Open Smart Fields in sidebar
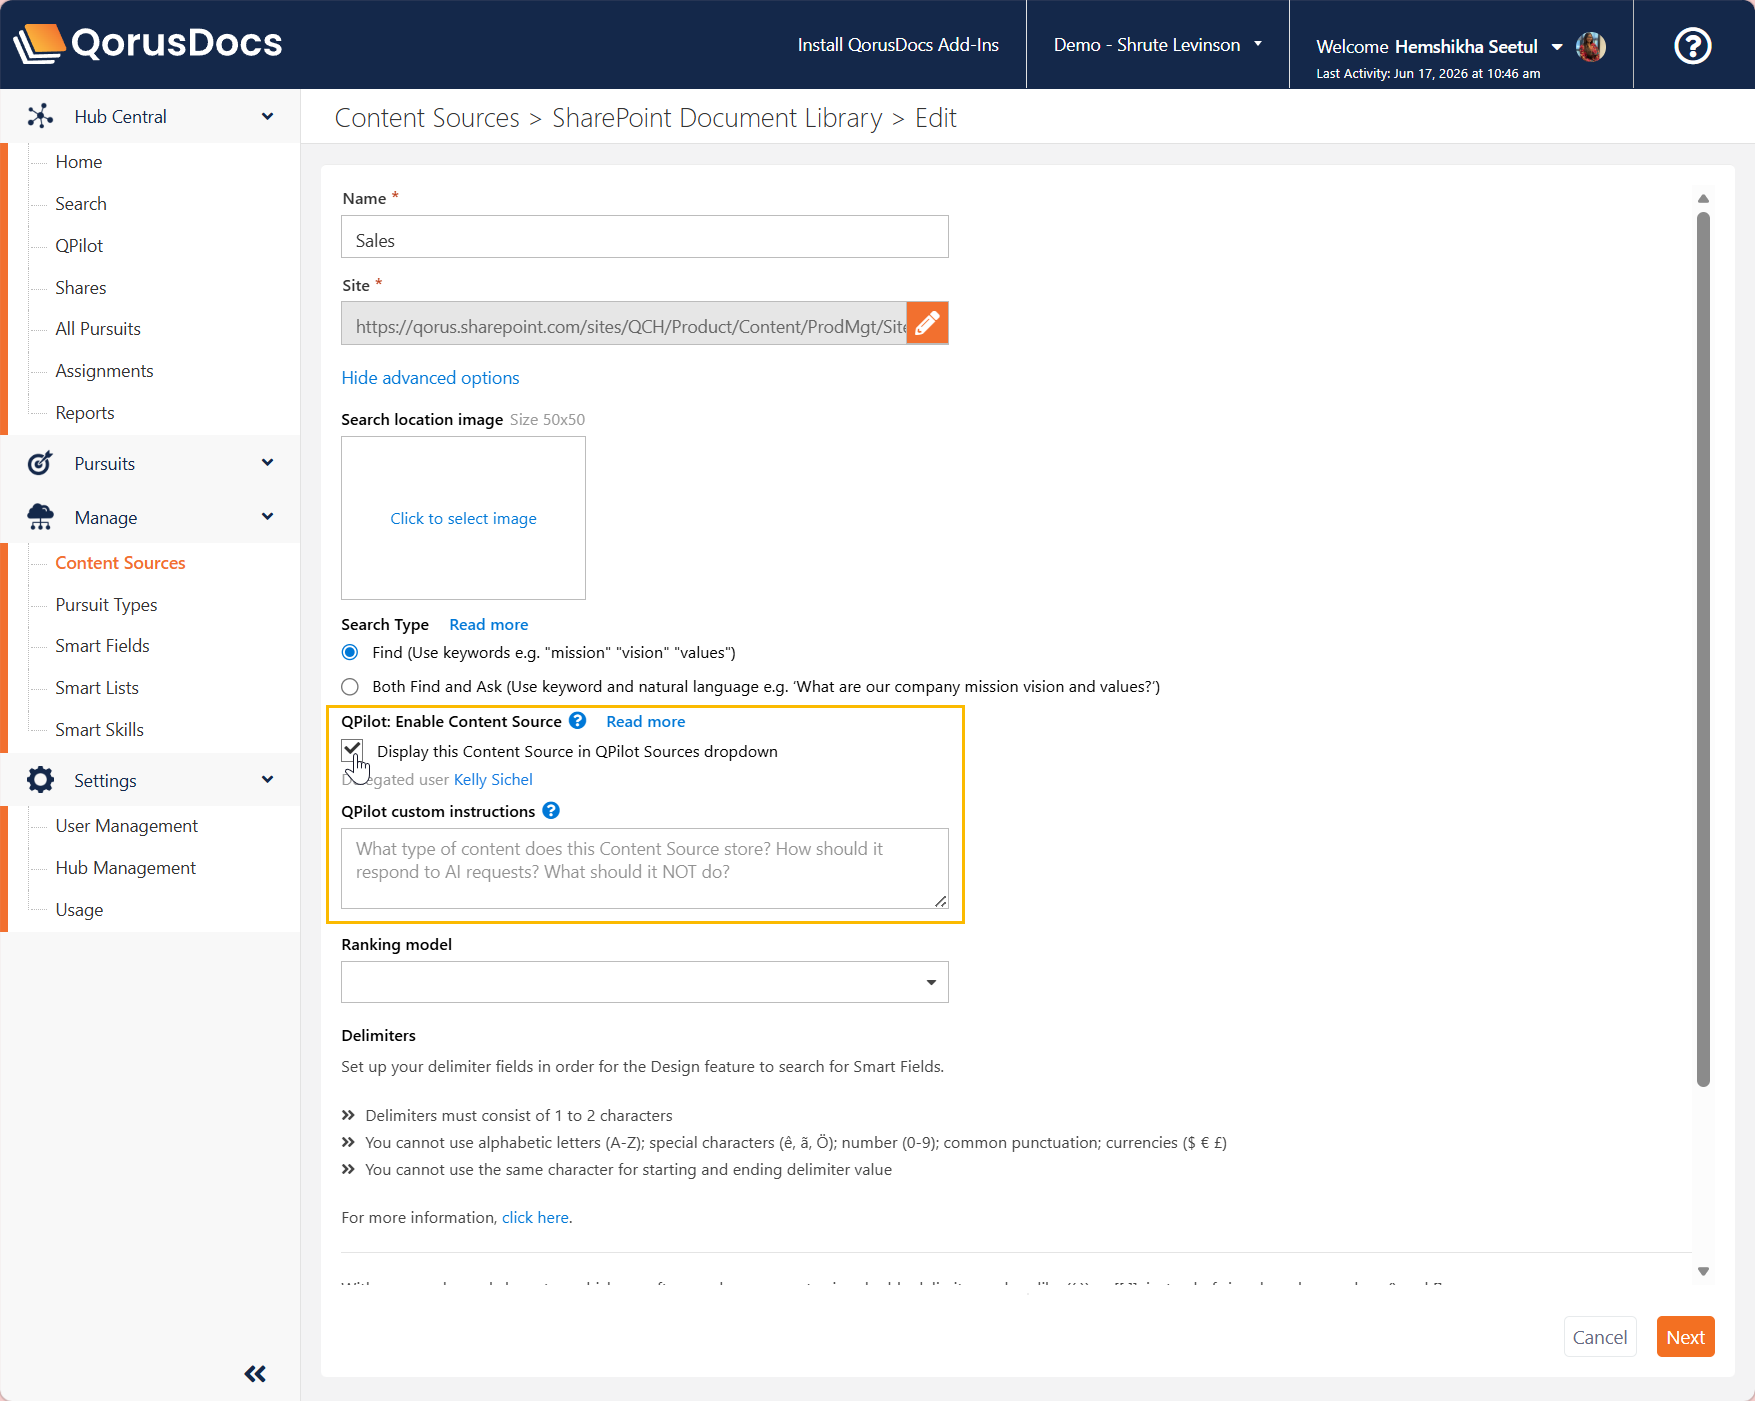Viewport: 1755px width, 1401px height. tap(102, 646)
